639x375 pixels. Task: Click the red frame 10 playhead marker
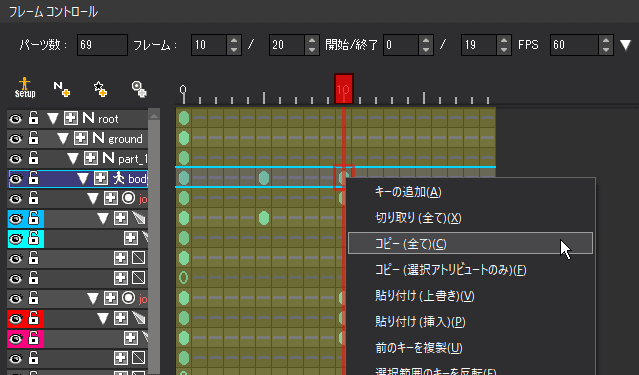(x=344, y=89)
